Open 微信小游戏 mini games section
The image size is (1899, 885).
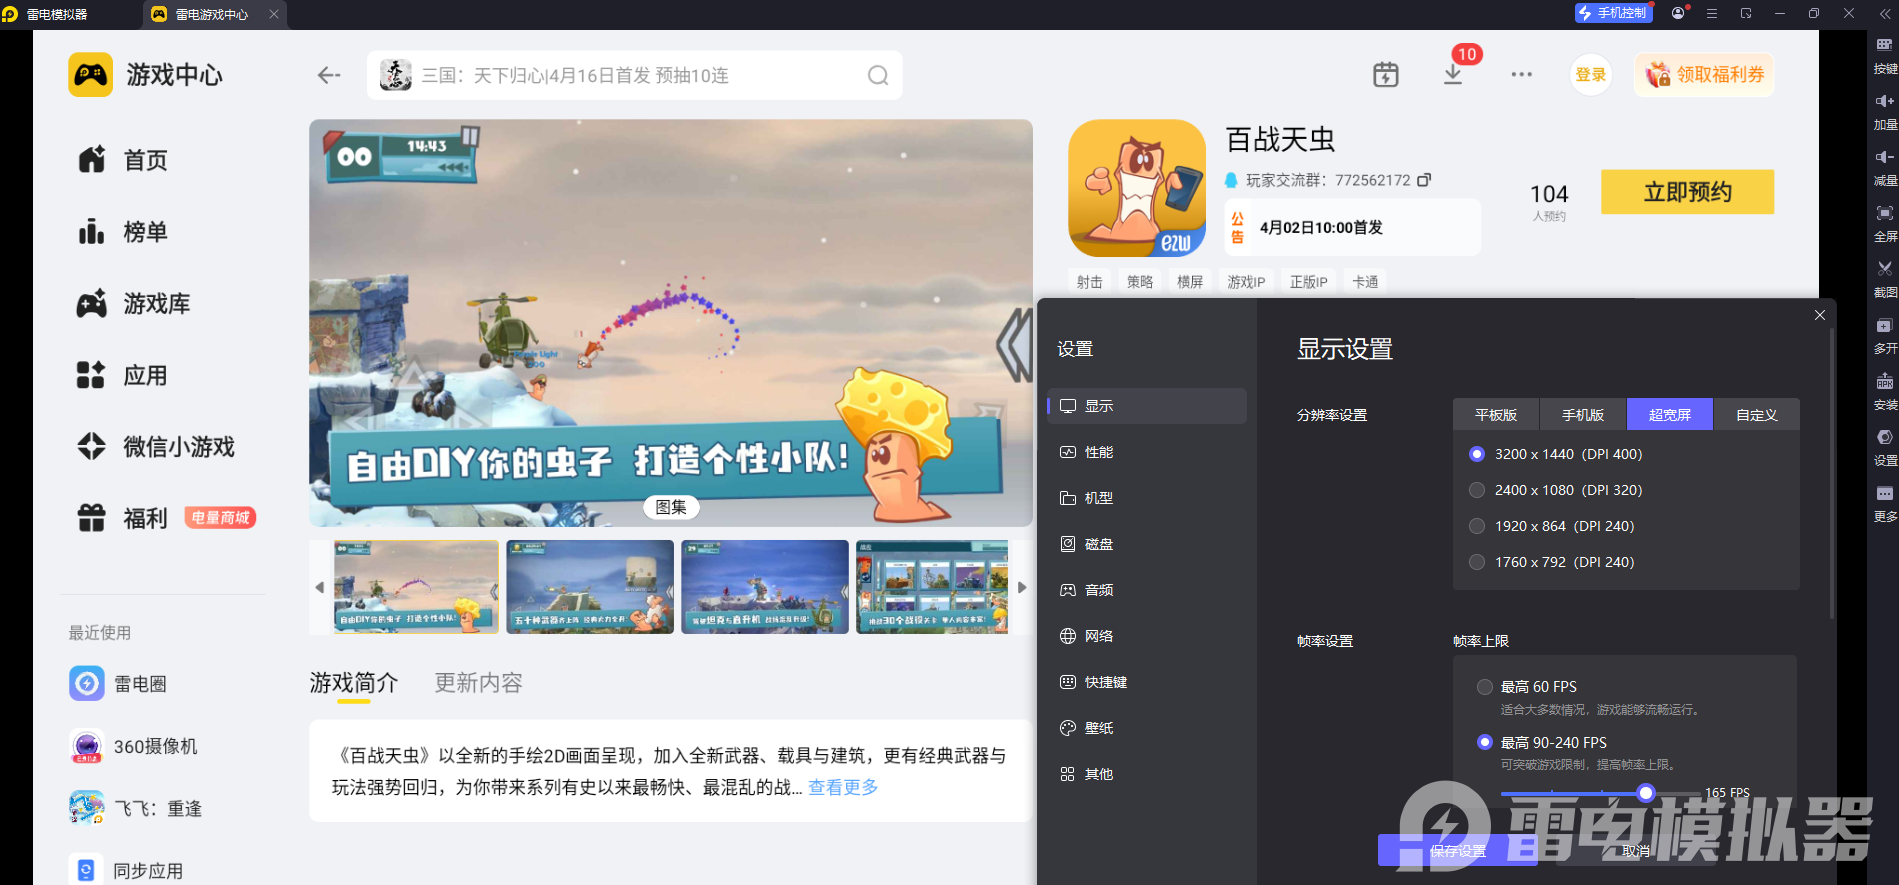[156, 447]
